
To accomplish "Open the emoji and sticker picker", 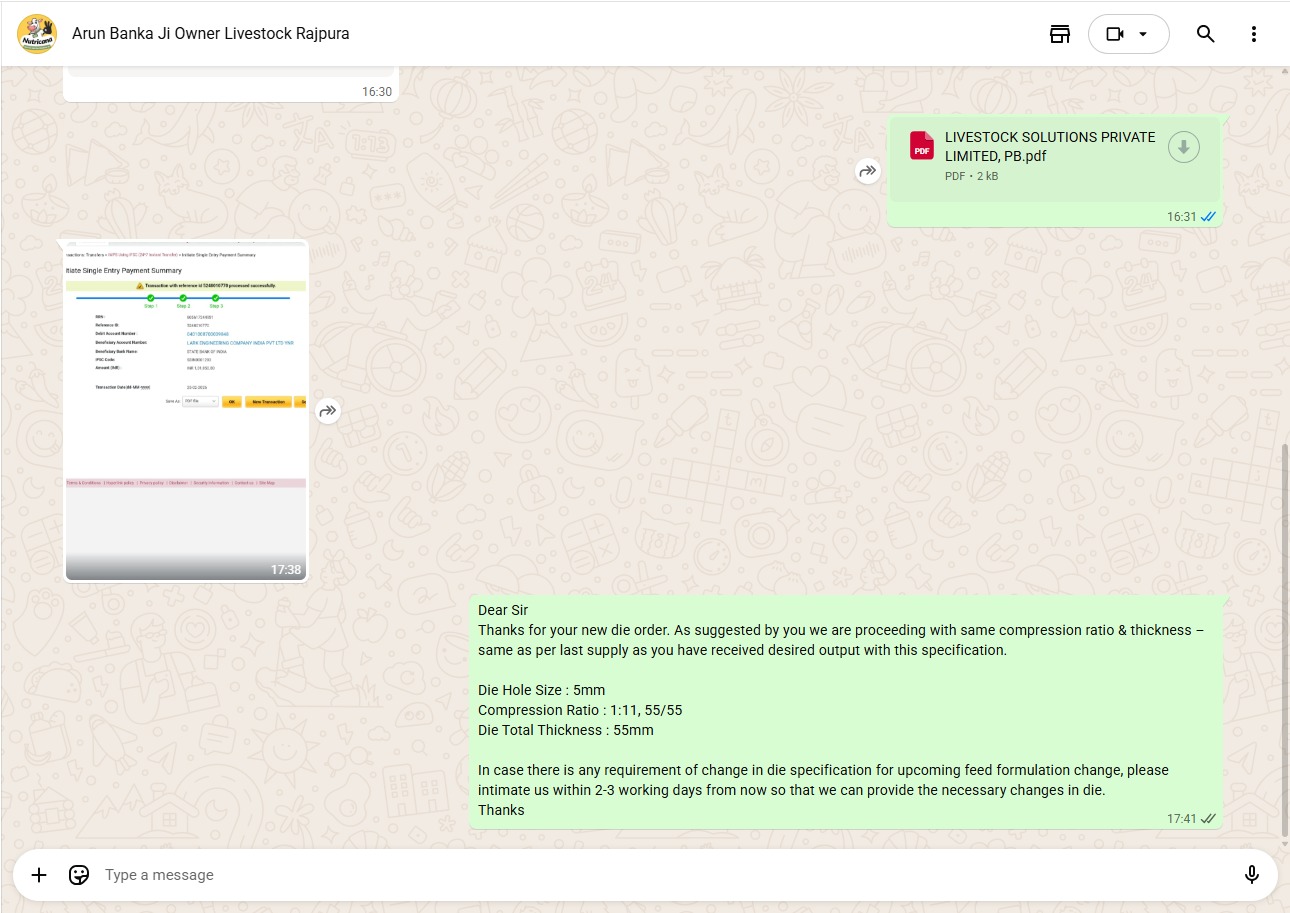I will pyautogui.click(x=79, y=875).
